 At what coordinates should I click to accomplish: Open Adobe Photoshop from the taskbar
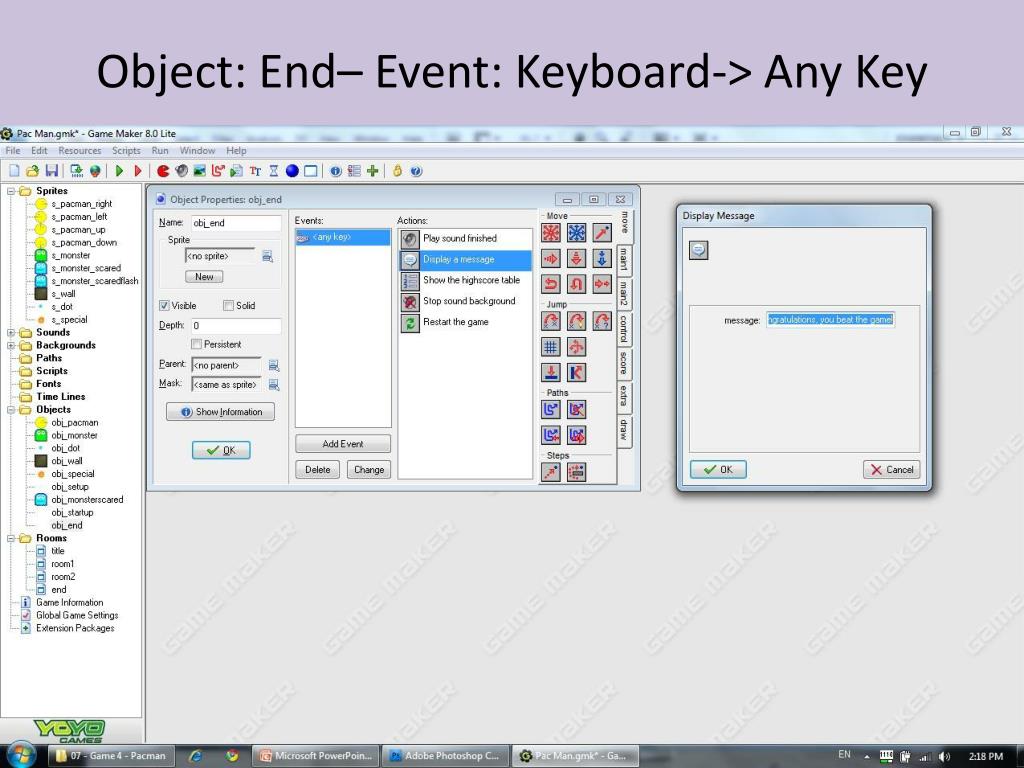pos(445,756)
